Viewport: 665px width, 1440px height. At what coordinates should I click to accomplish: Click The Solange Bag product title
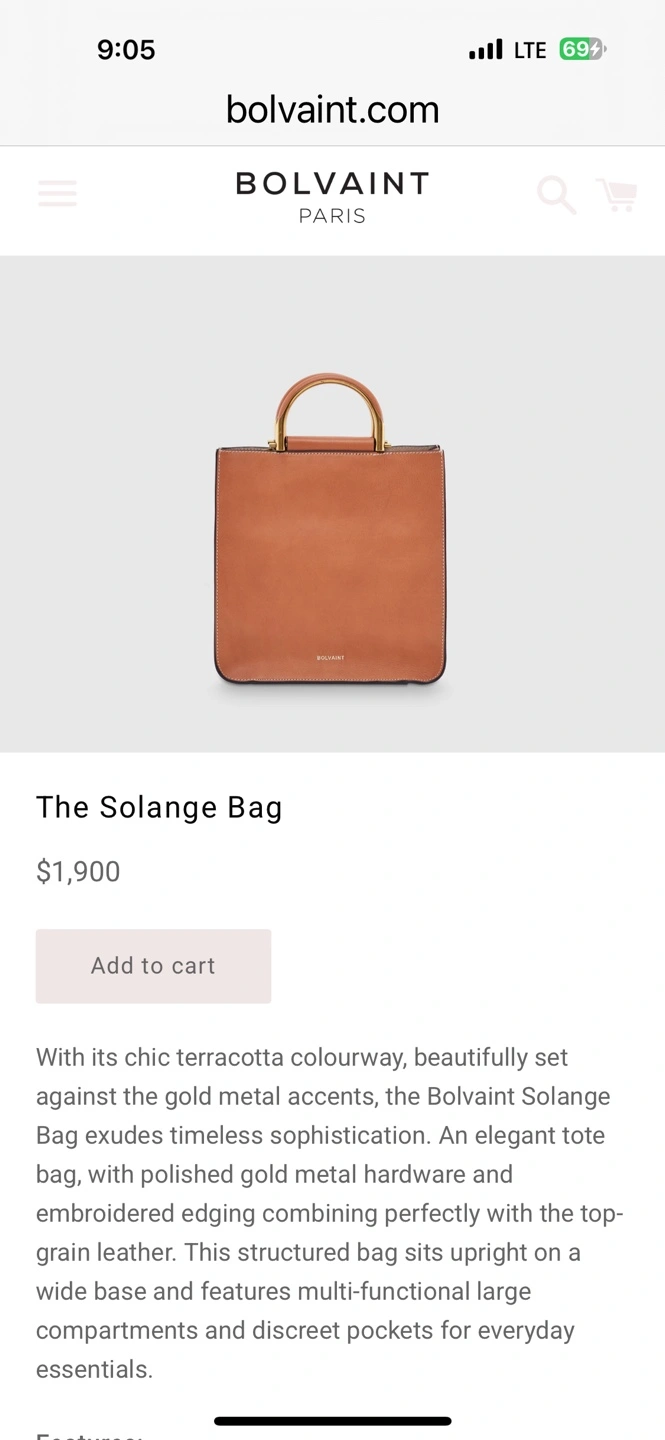[x=159, y=808]
